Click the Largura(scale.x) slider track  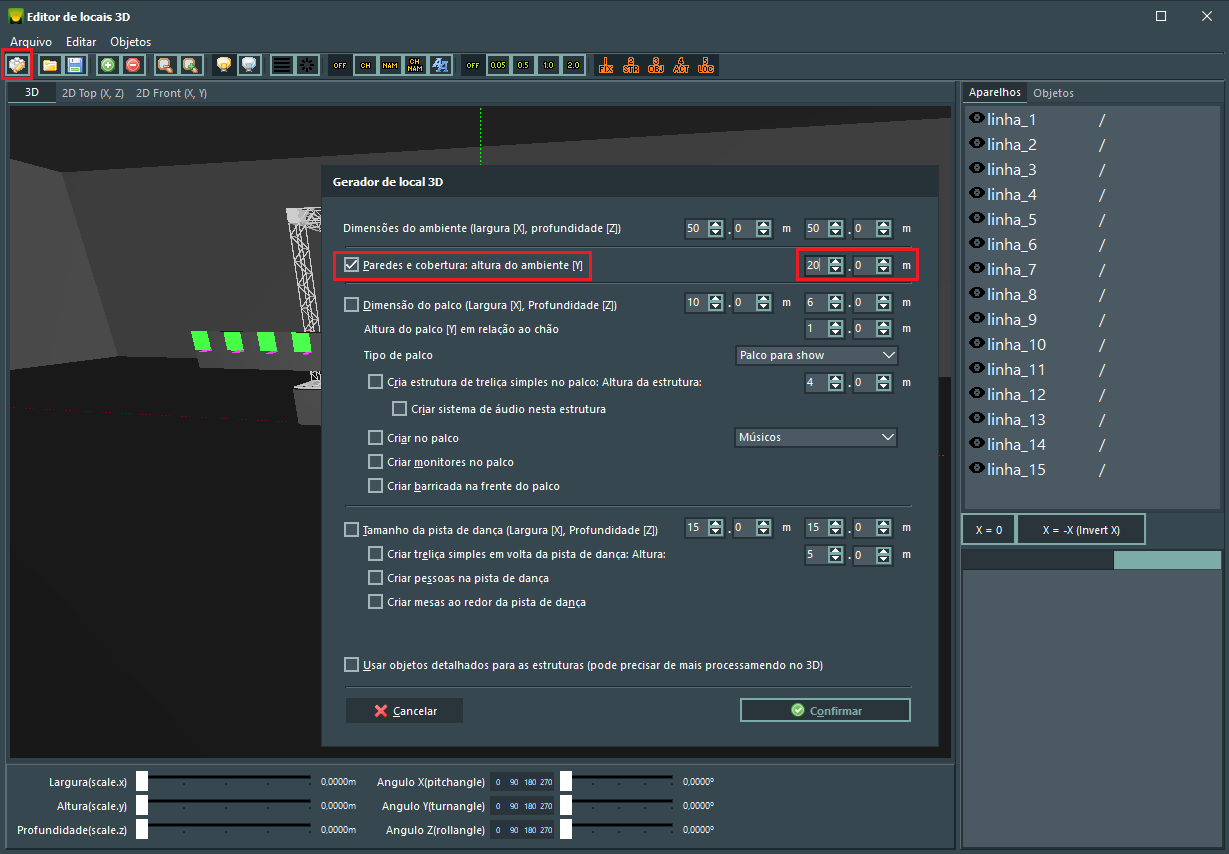pos(230,781)
